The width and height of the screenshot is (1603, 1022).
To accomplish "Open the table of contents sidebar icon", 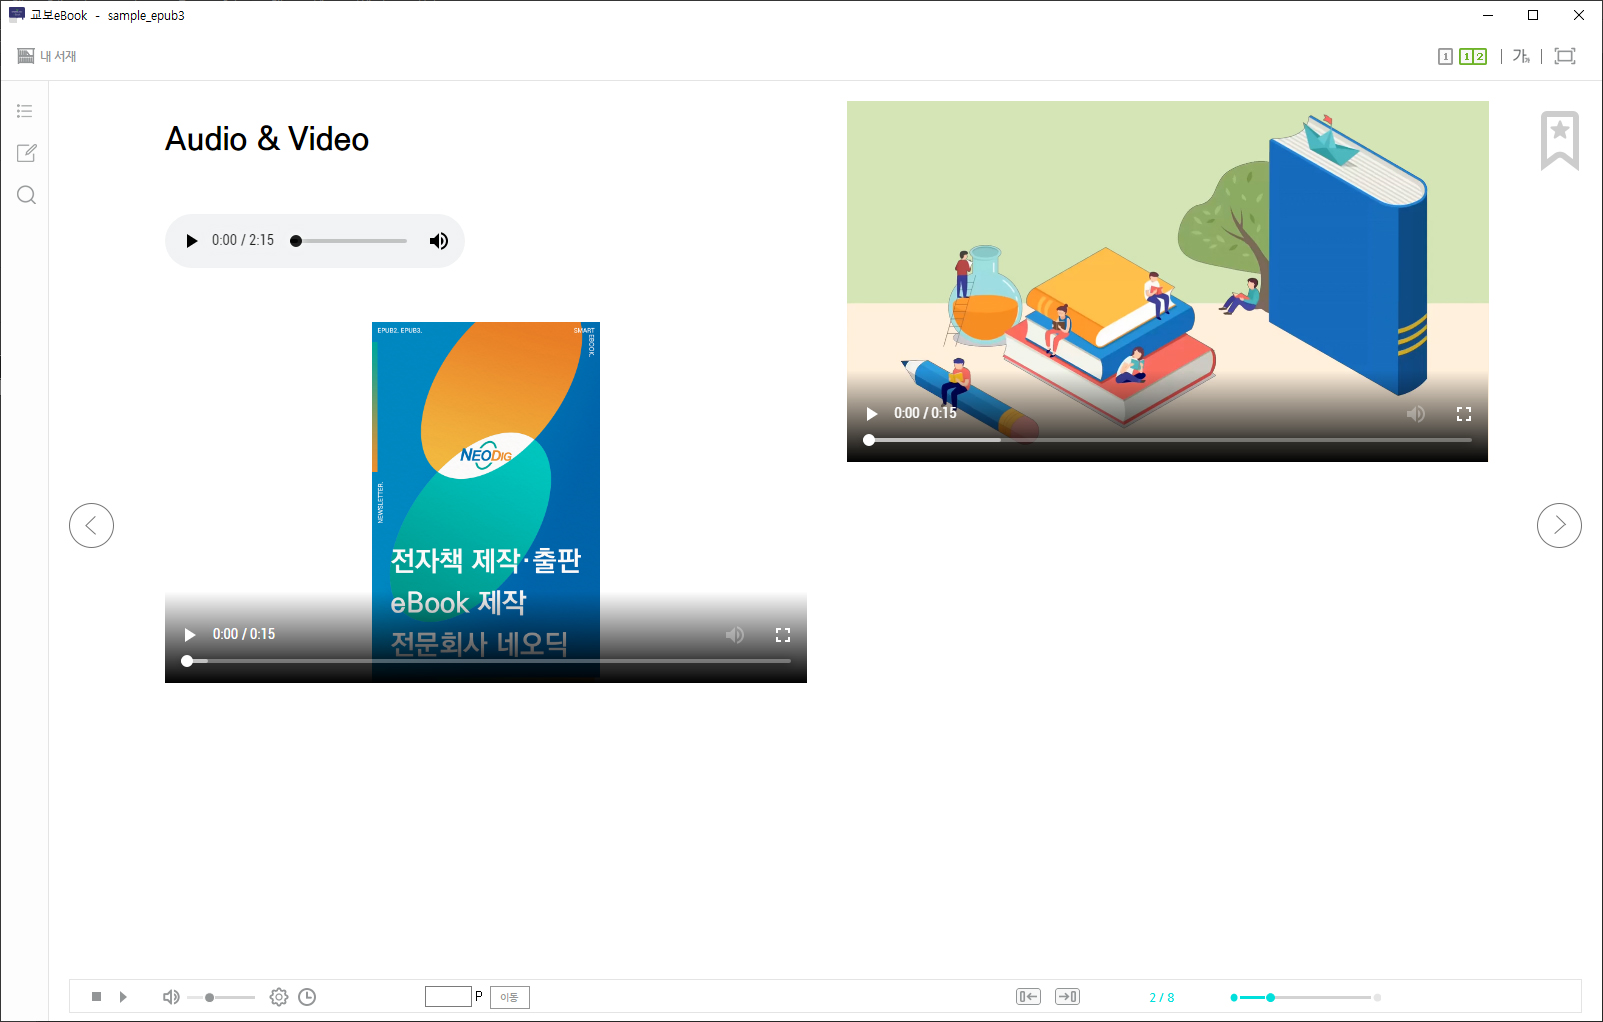I will [25, 111].
